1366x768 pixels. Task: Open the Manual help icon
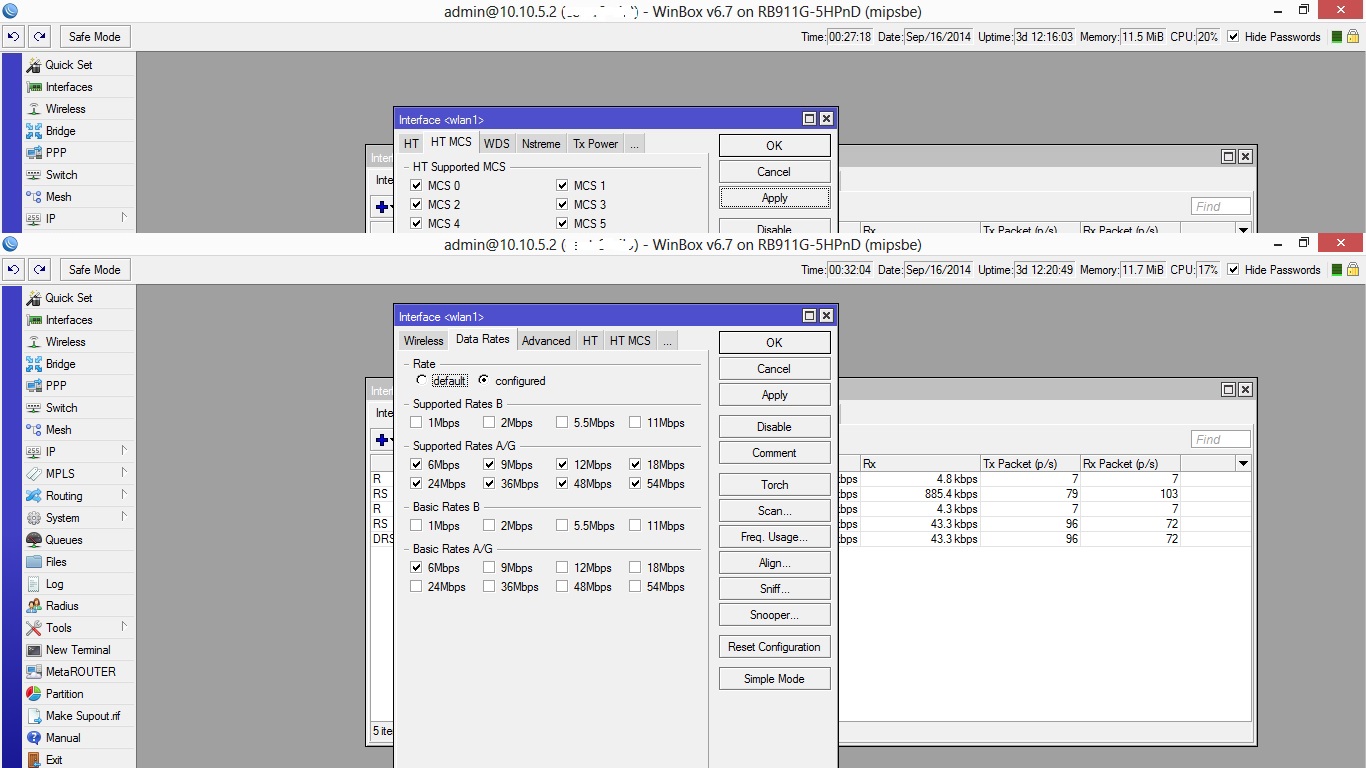pos(34,738)
